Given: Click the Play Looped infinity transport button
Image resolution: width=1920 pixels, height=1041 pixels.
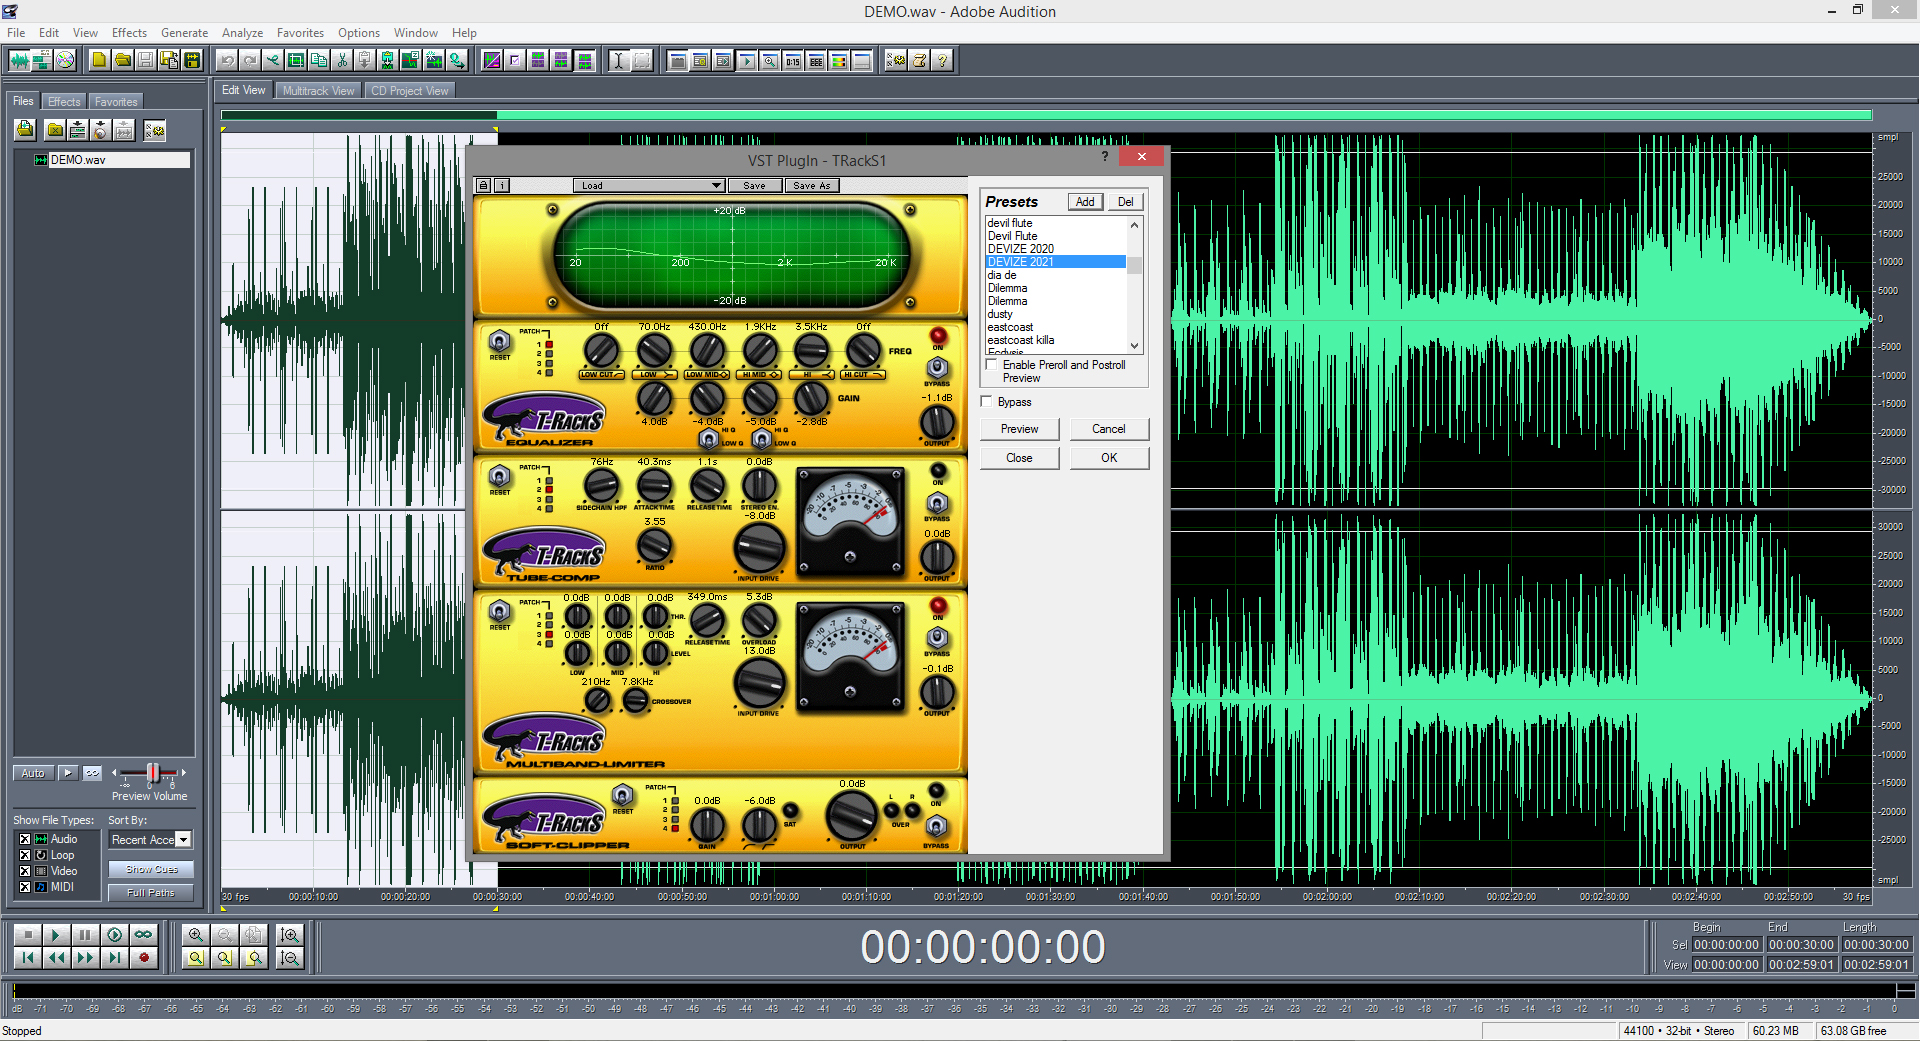Looking at the screenshot, I should pyautogui.click(x=143, y=935).
